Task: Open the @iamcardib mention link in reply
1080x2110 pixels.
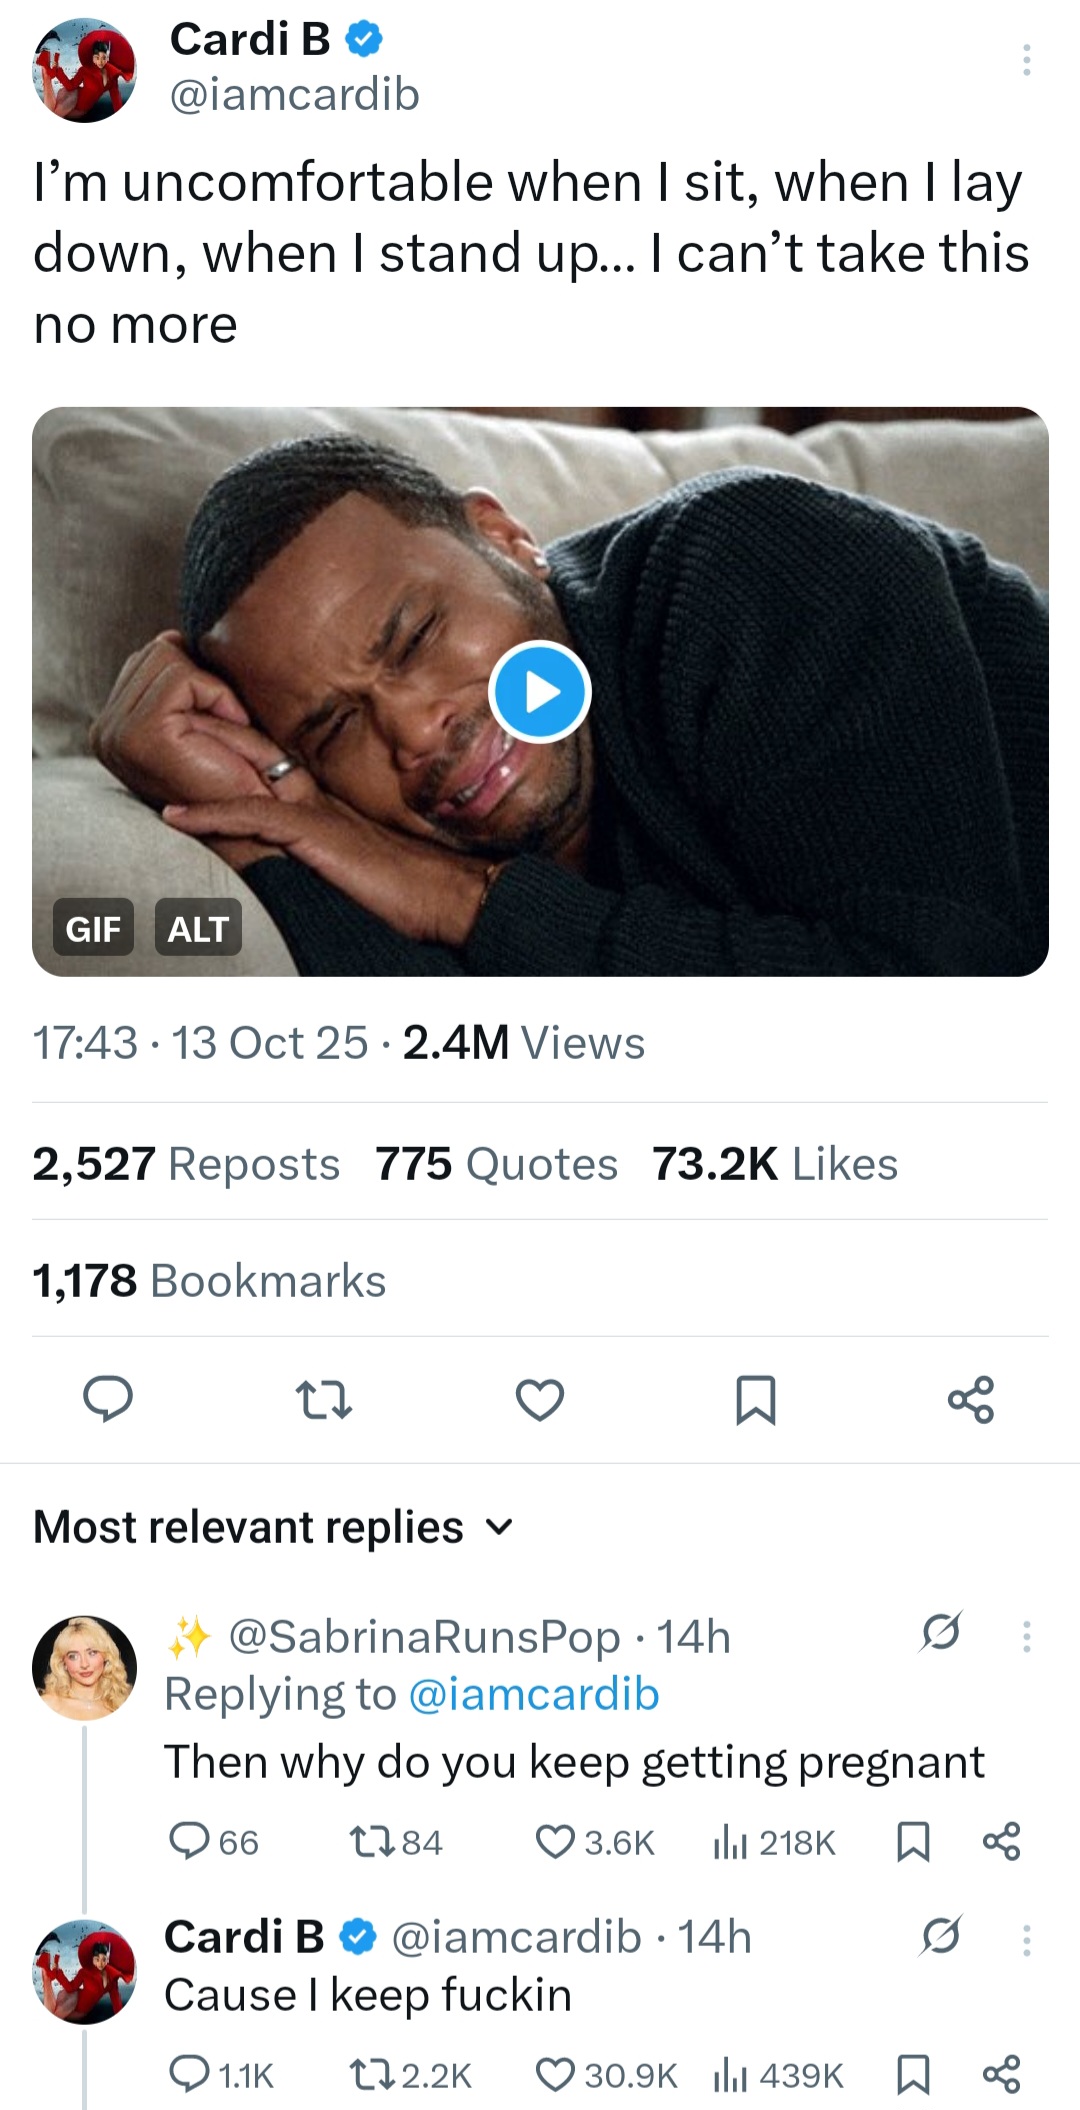Action: pyautogui.click(x=534, y=1694)
